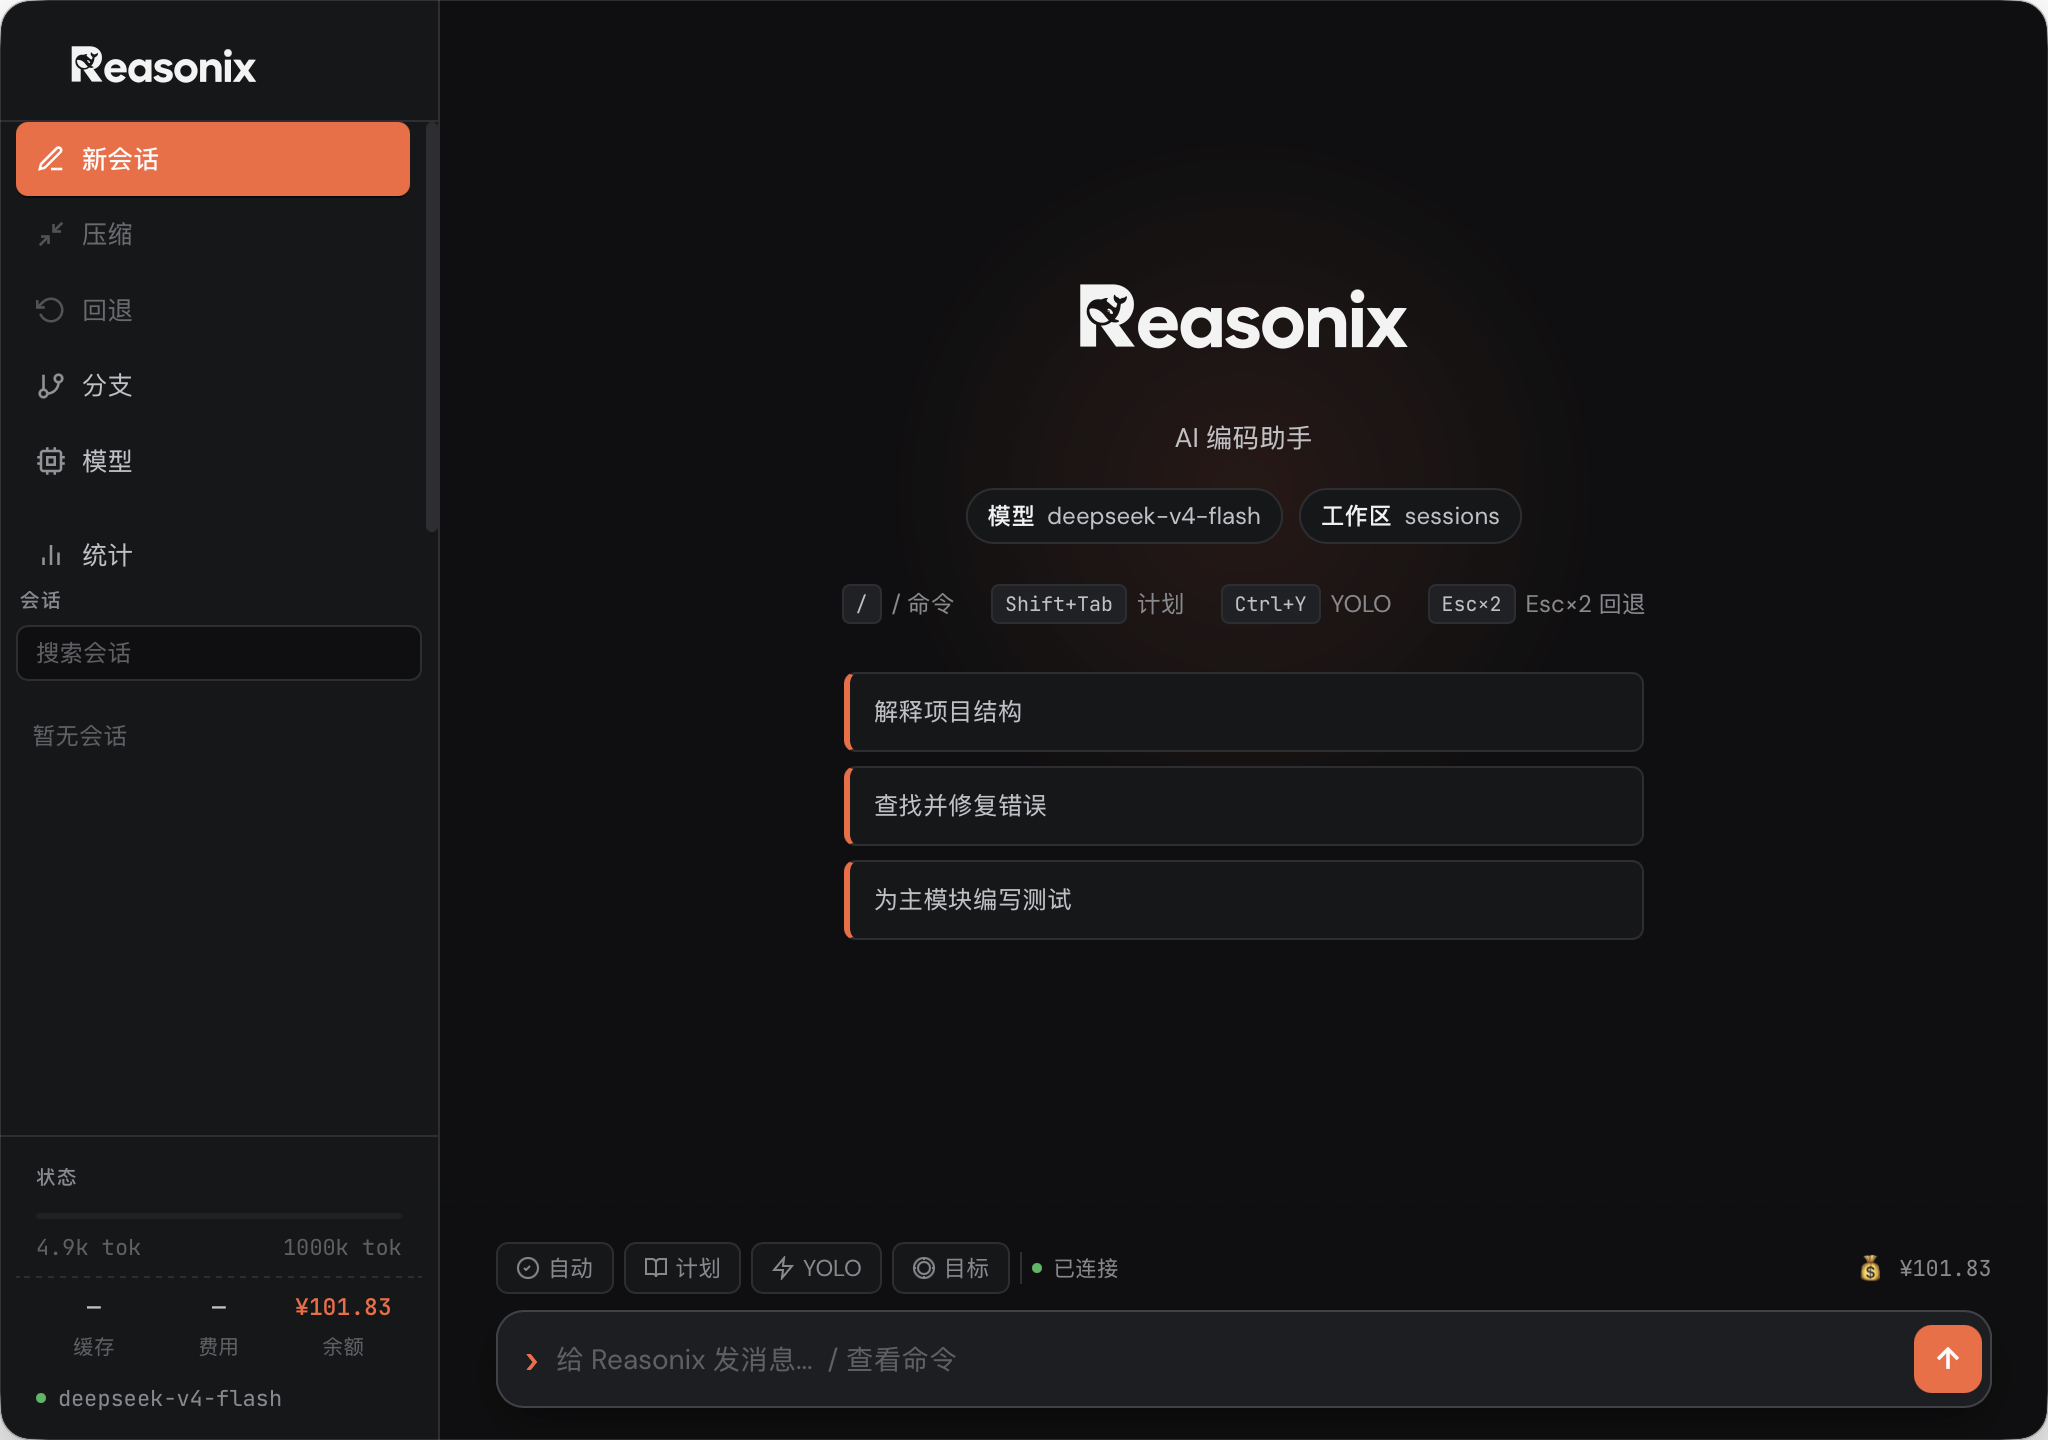Click the lightning icon on YOLO
This screenshot has height=1440, width=2048.
(x=783, y=1268)
